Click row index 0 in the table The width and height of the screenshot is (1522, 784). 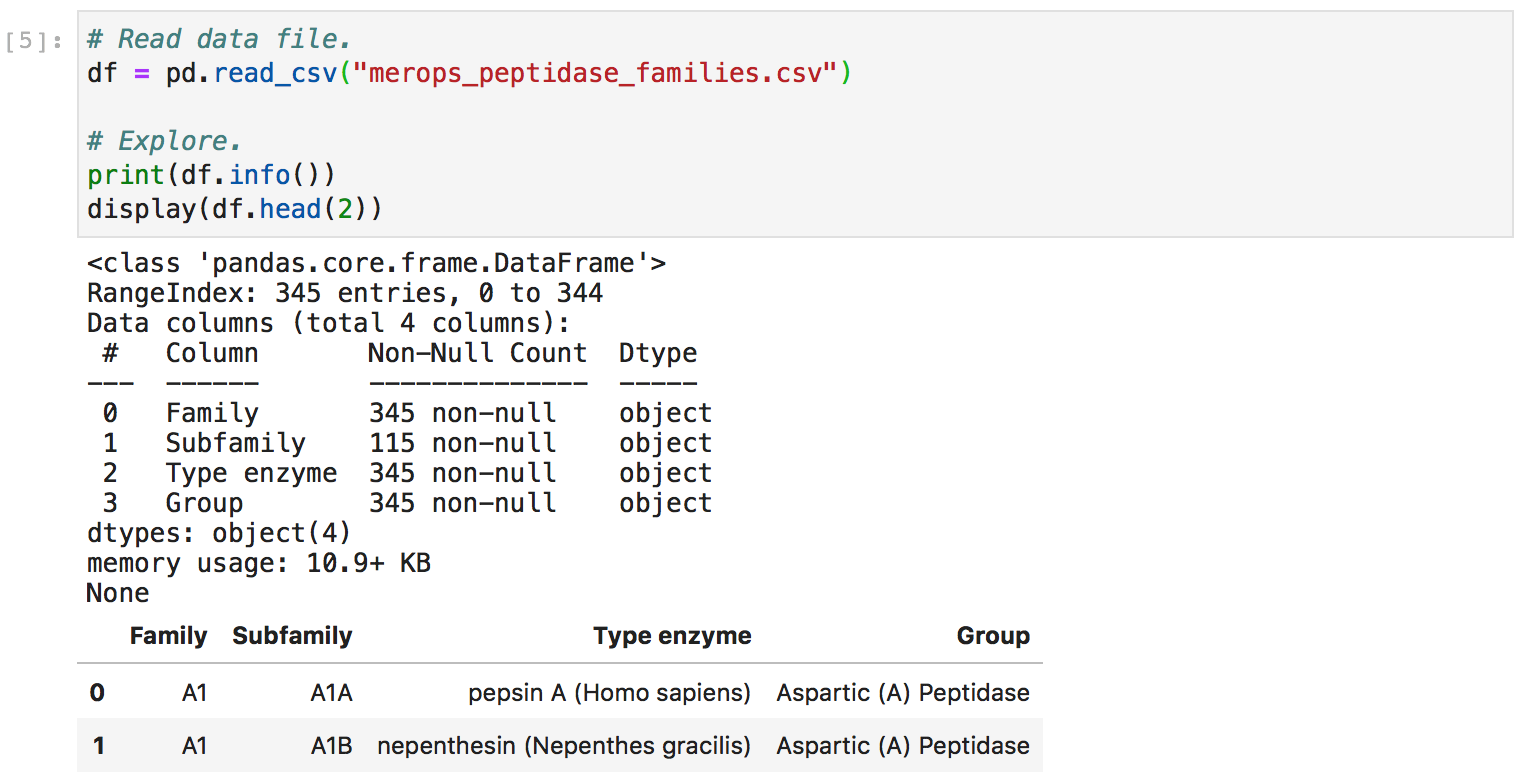coord(97,693)
